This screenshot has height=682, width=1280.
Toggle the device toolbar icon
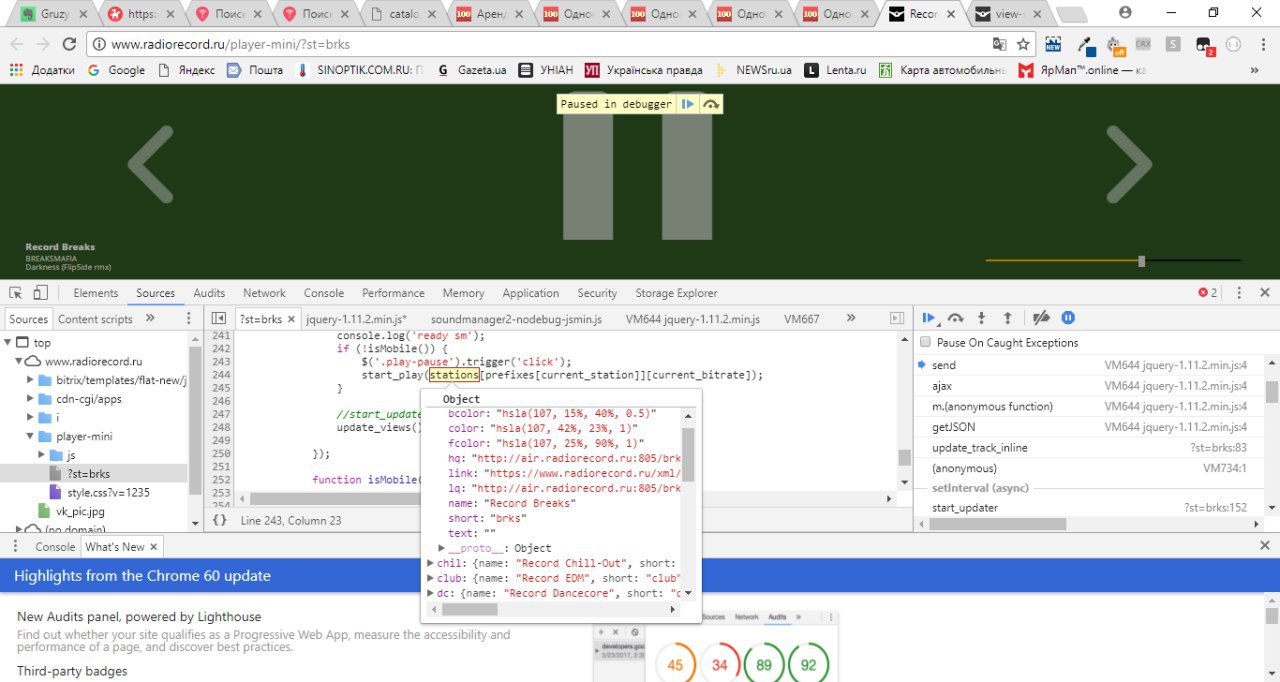[x=40, y=293]
